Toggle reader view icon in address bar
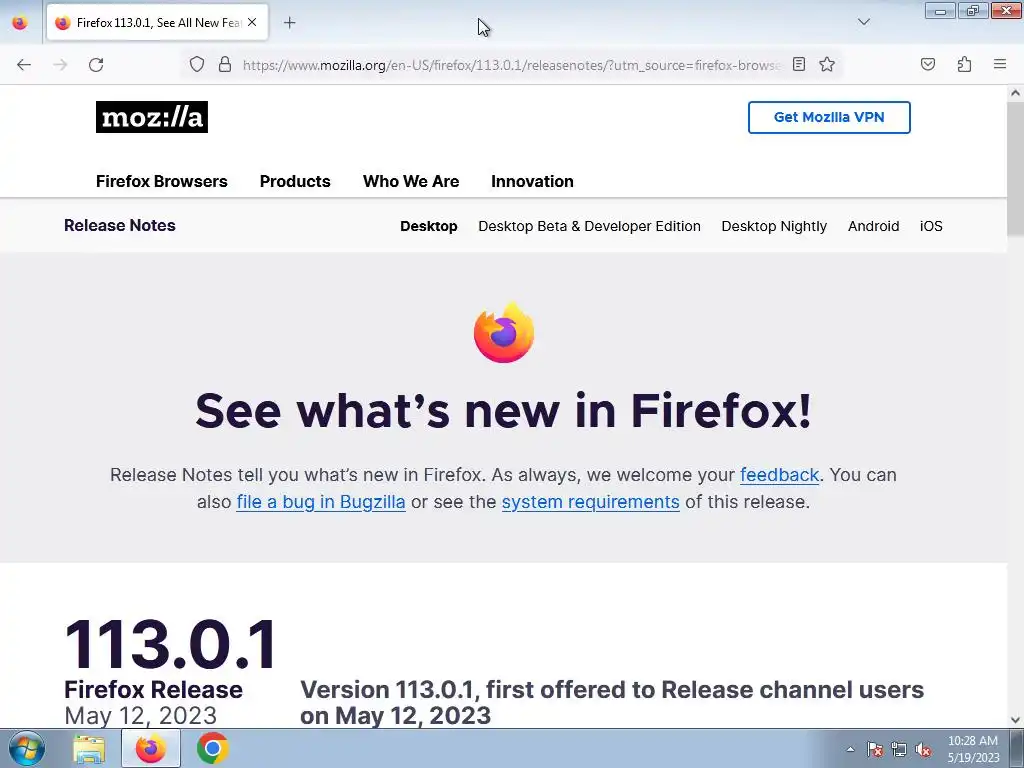The height and width of the screenshot is (768, 1024). pos(799,64)
